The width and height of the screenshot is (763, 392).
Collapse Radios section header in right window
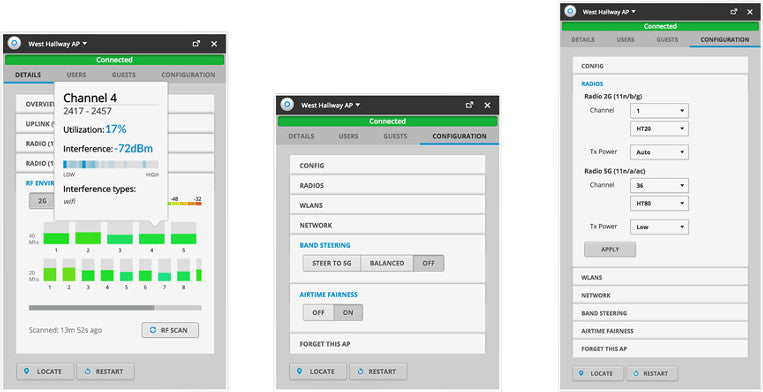click(592, 84)
